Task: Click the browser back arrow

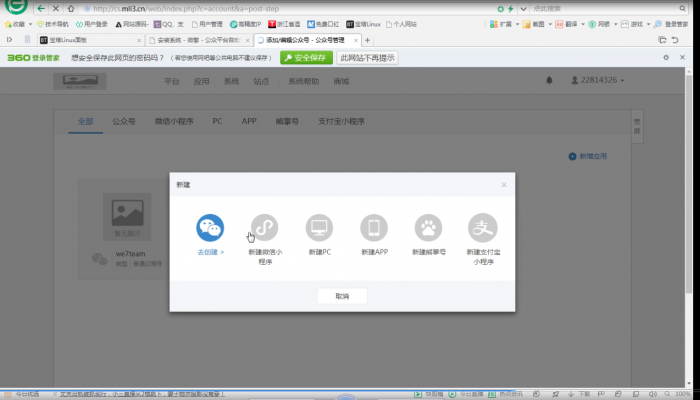Action: click(41, 8)
